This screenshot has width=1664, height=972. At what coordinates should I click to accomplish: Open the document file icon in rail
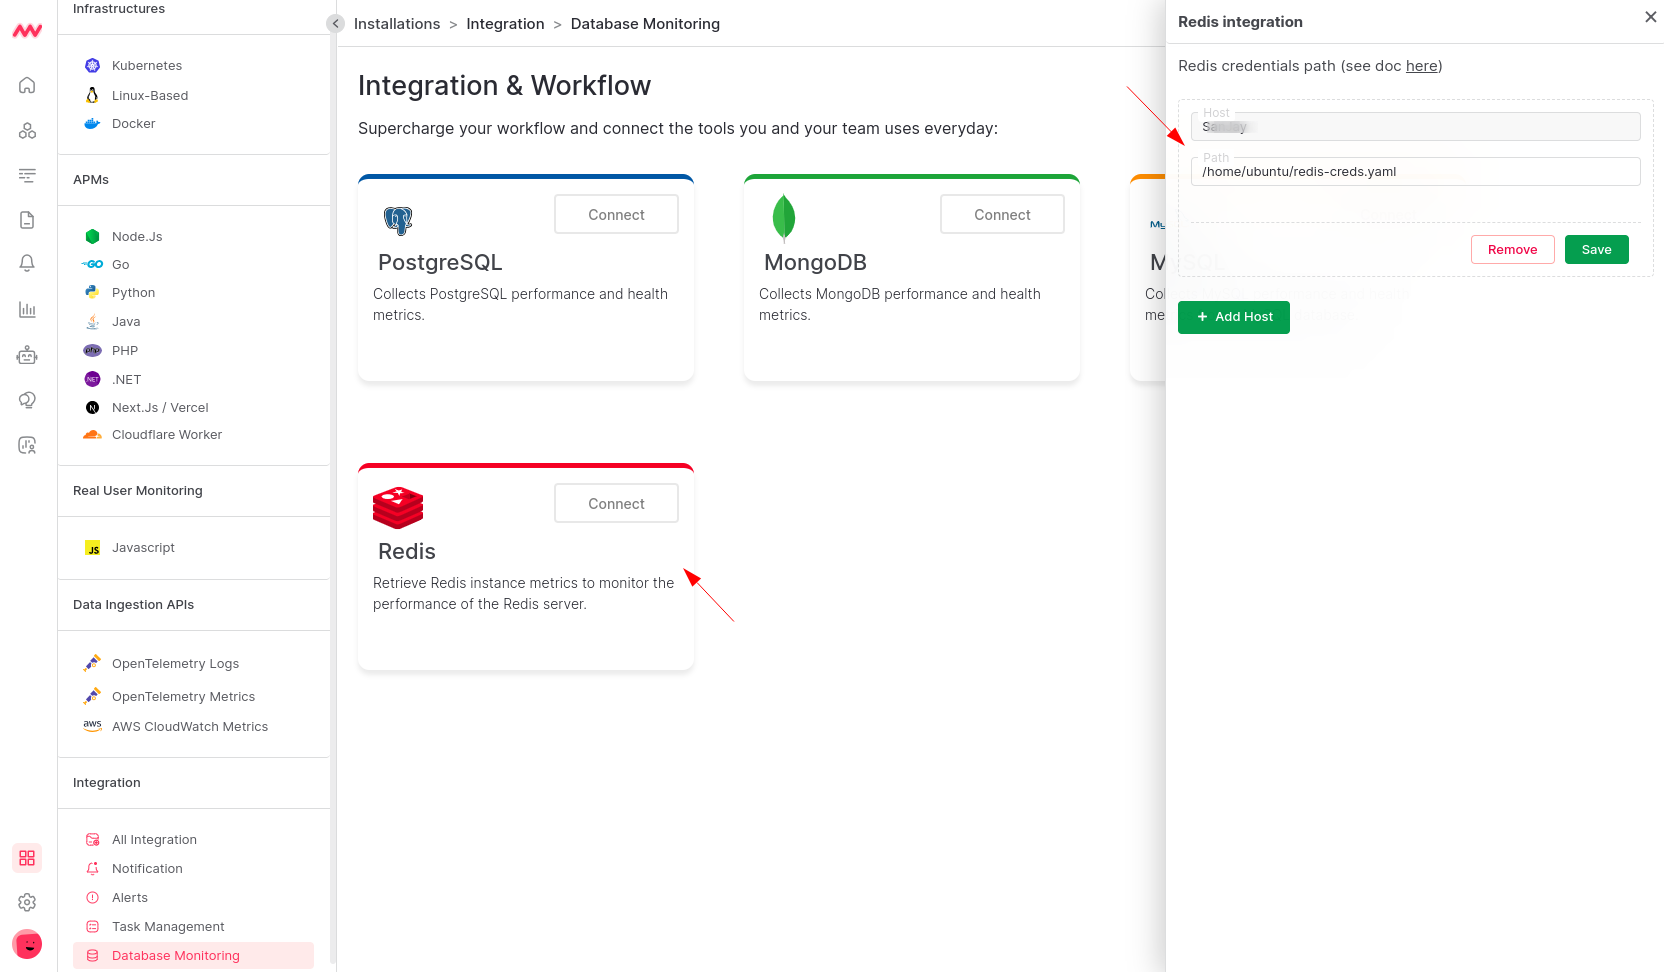[27, 220]
